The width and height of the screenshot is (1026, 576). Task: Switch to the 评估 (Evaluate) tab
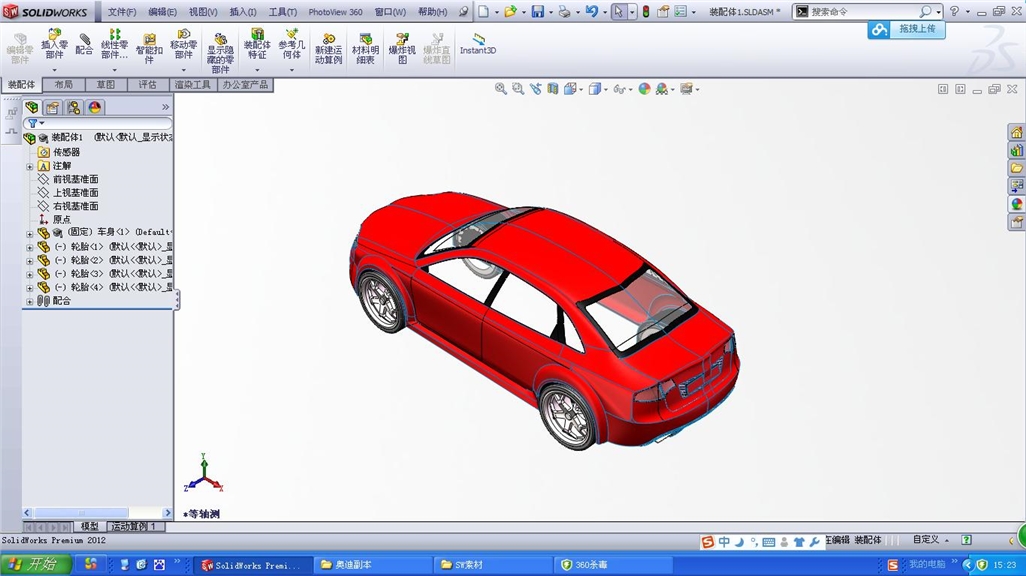147,85
